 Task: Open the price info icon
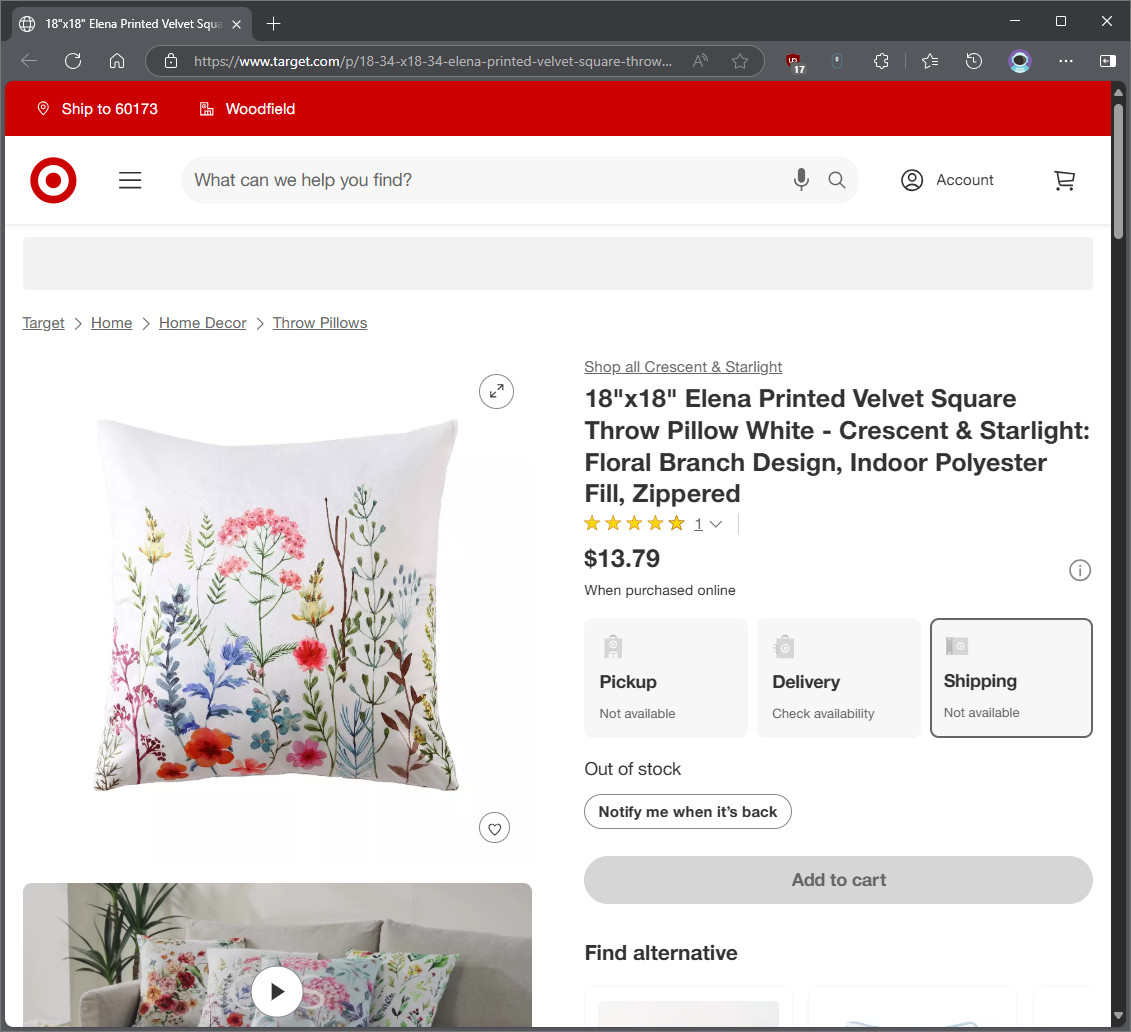pos(1079,570)
